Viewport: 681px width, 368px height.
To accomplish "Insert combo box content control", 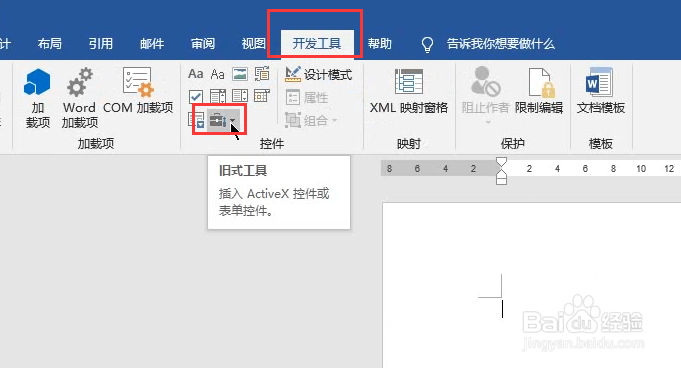I will (218, 96).
